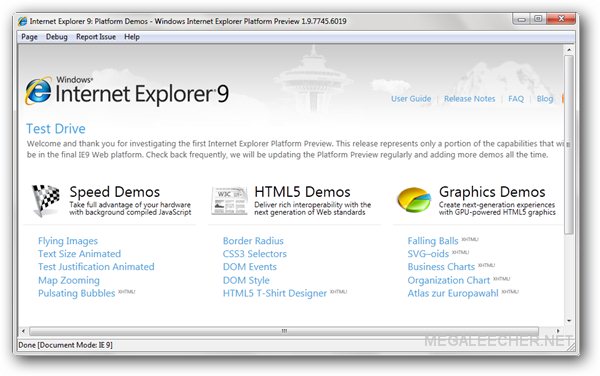Viewport: 600px width, 376px height.
Task: Click the Test Drive heading
Action: [x=56, y=129]
